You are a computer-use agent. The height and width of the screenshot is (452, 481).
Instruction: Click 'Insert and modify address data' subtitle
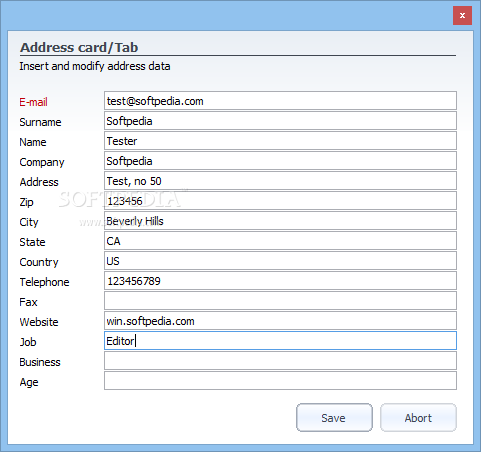(x=95, y=66)
